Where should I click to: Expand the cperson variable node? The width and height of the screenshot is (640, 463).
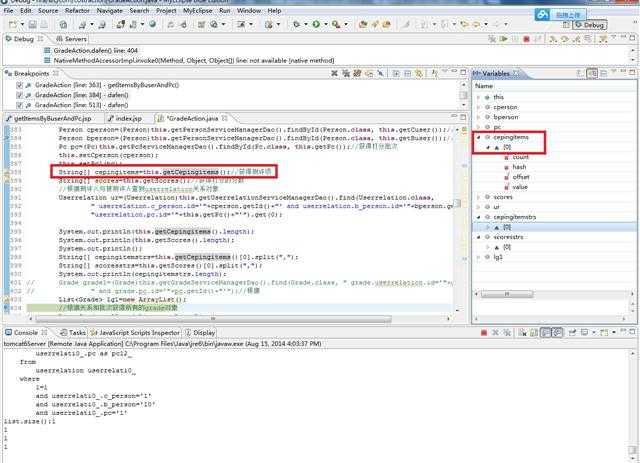479,107
